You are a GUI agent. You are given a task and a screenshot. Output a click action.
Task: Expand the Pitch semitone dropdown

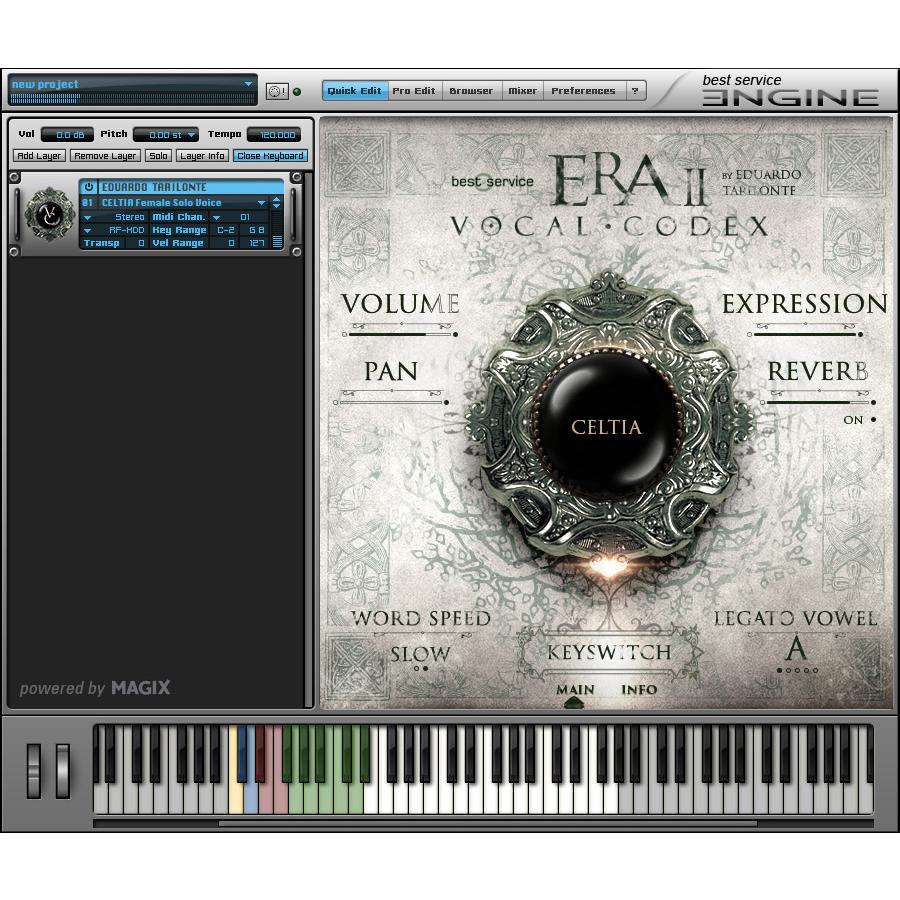click(190, 134)
